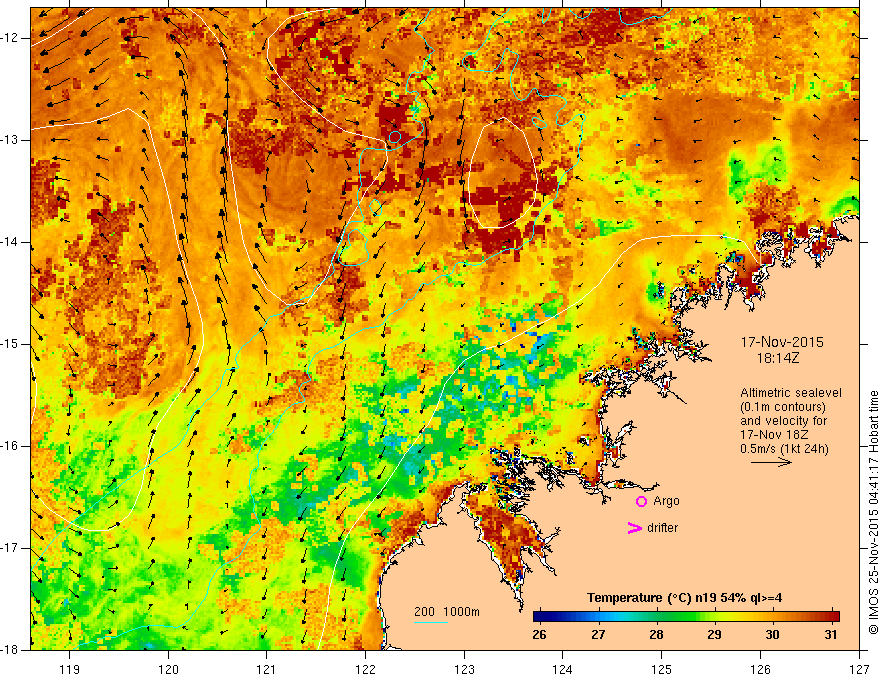The image size is (880, 680).
Task: Click the time text 18:14Z
Action: click(x=777, y=358)
